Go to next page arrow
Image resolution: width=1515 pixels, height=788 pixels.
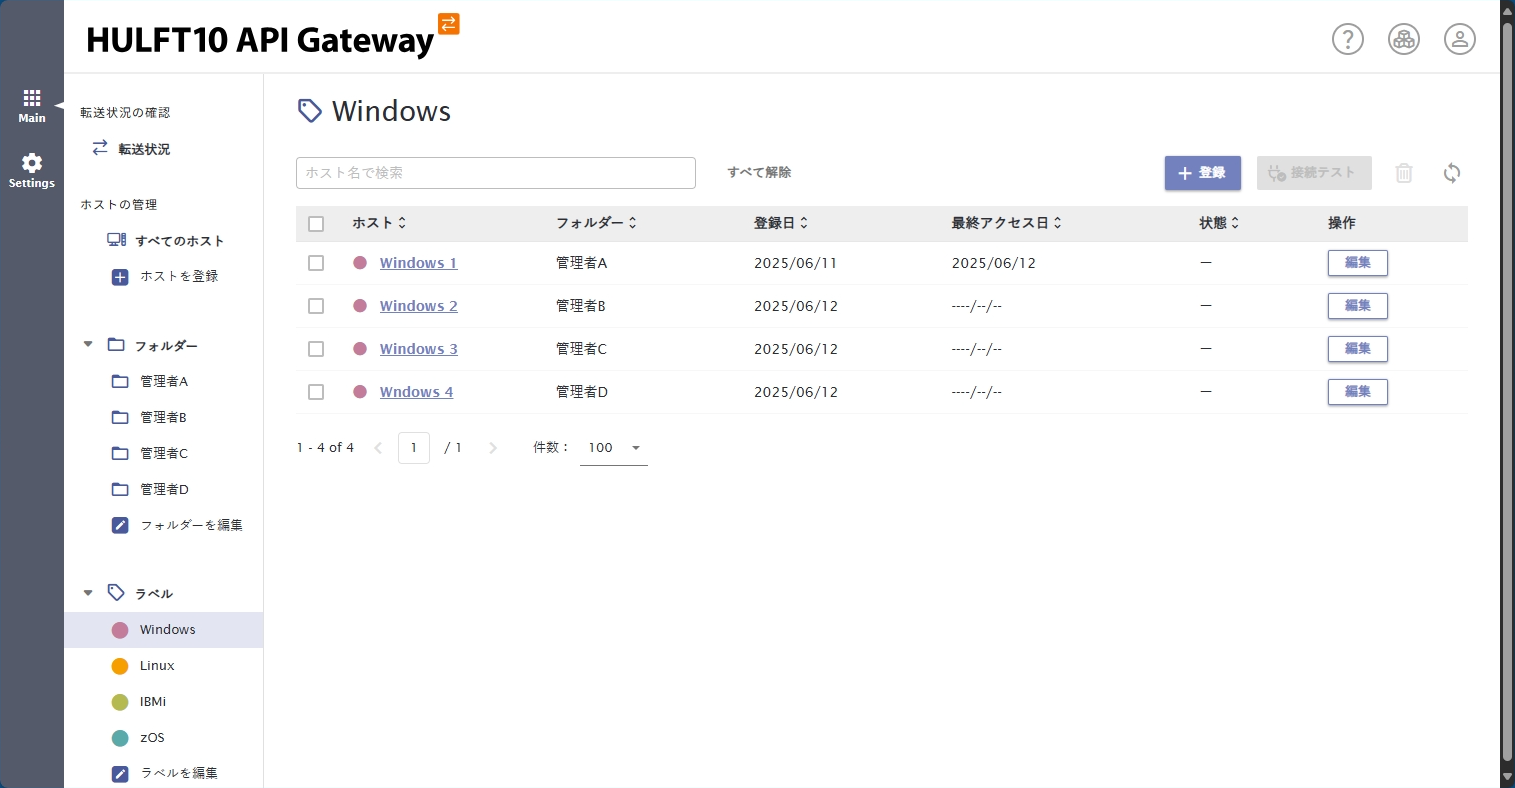492,448
